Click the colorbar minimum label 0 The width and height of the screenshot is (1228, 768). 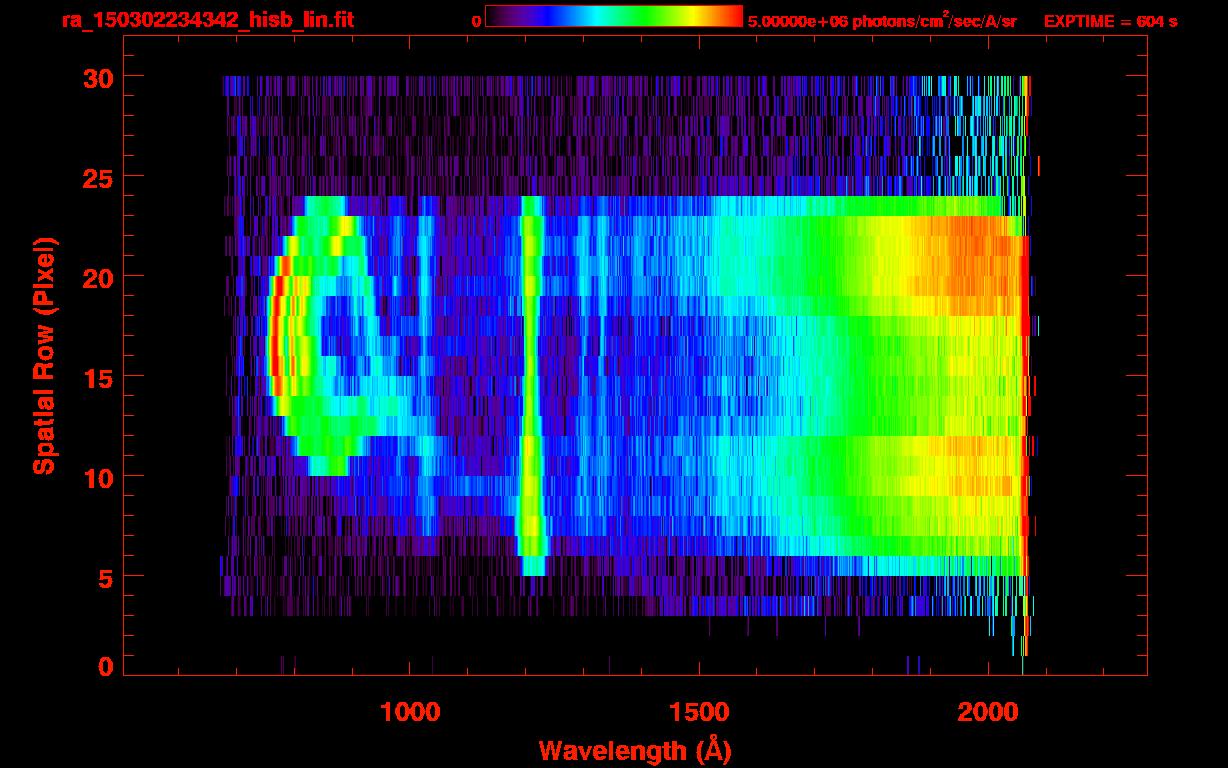477,21
